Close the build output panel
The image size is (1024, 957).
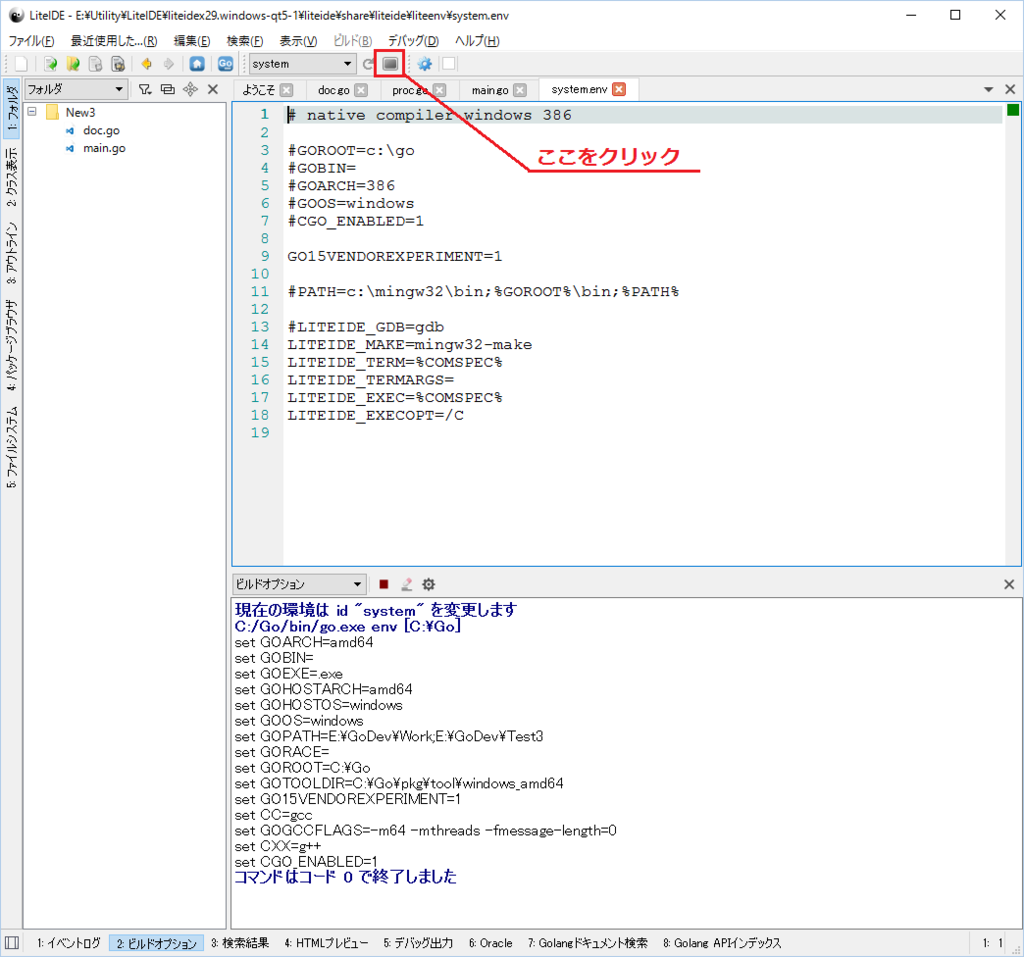(1009, 584)
